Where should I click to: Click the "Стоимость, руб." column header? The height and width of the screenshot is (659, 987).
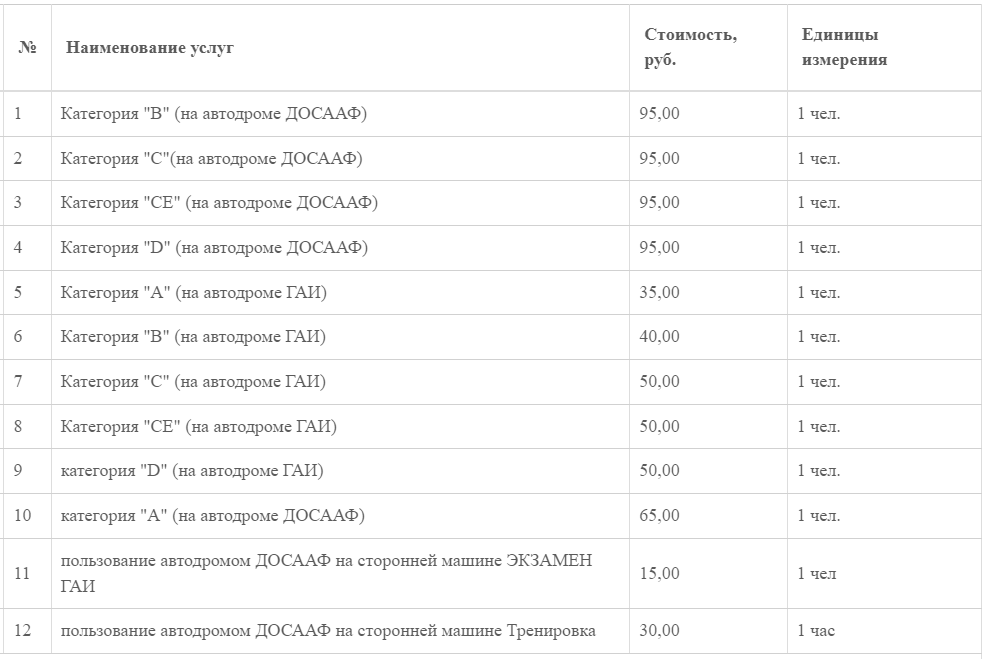click(691, 47)
